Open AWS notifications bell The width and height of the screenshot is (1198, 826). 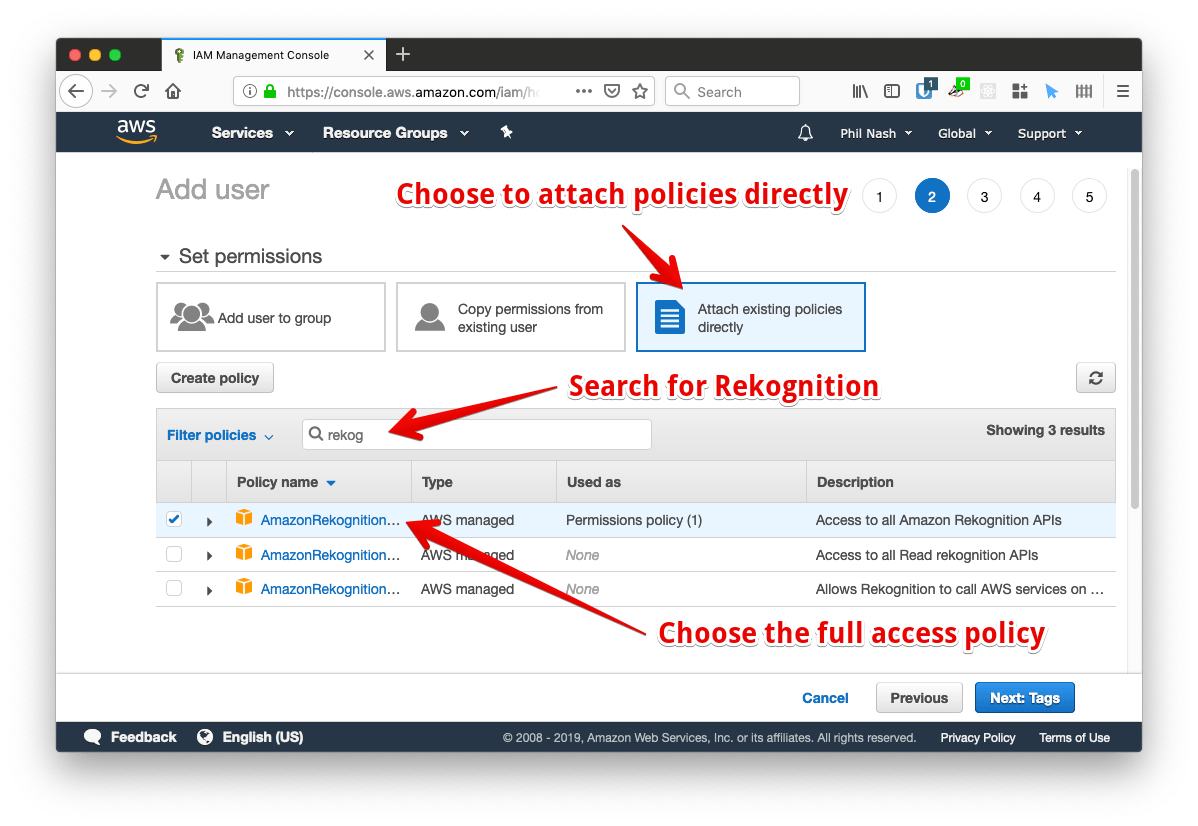pos(805,133)
